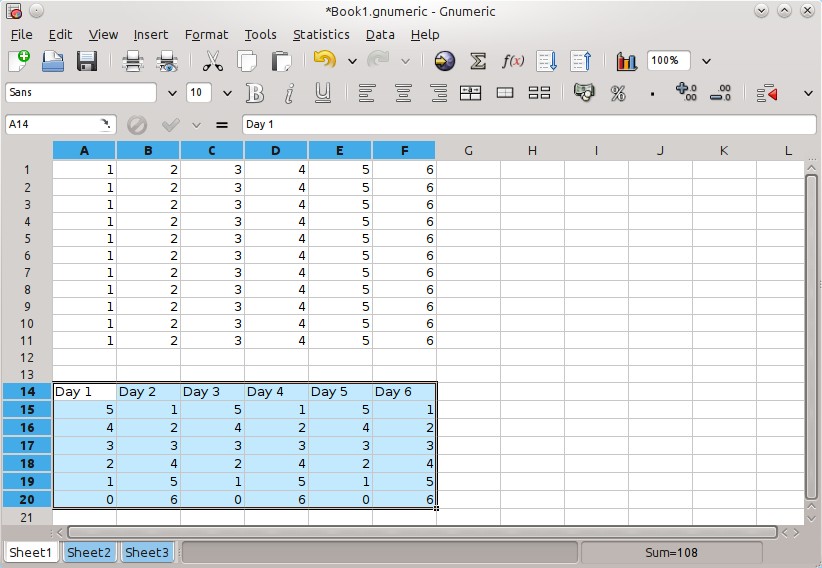The image size is (822, 568).
Task: Open the File menu
Action: [x=21, y=35]
